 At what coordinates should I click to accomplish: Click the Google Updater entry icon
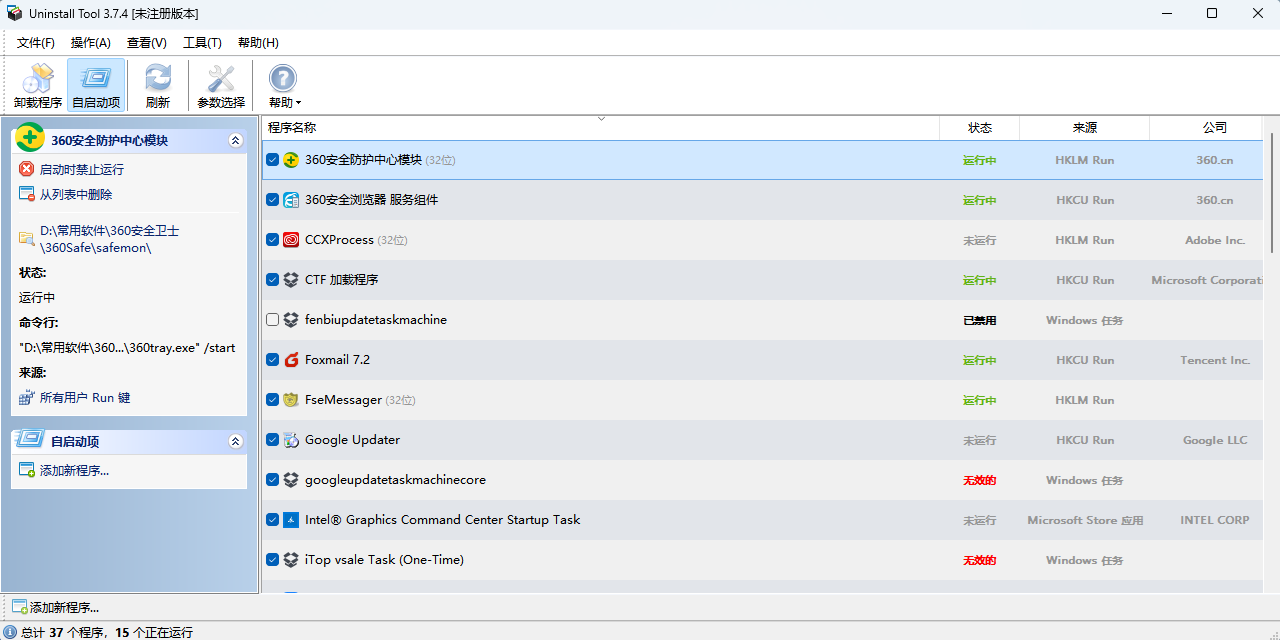point(291,440)
